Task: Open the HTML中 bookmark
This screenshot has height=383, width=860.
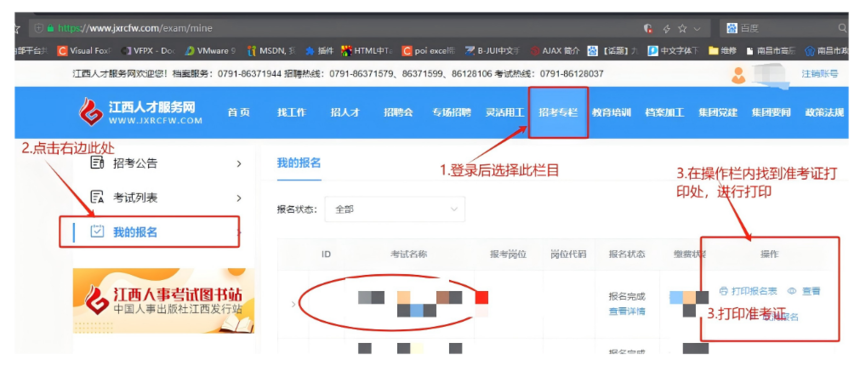Action: pos(367,50)
